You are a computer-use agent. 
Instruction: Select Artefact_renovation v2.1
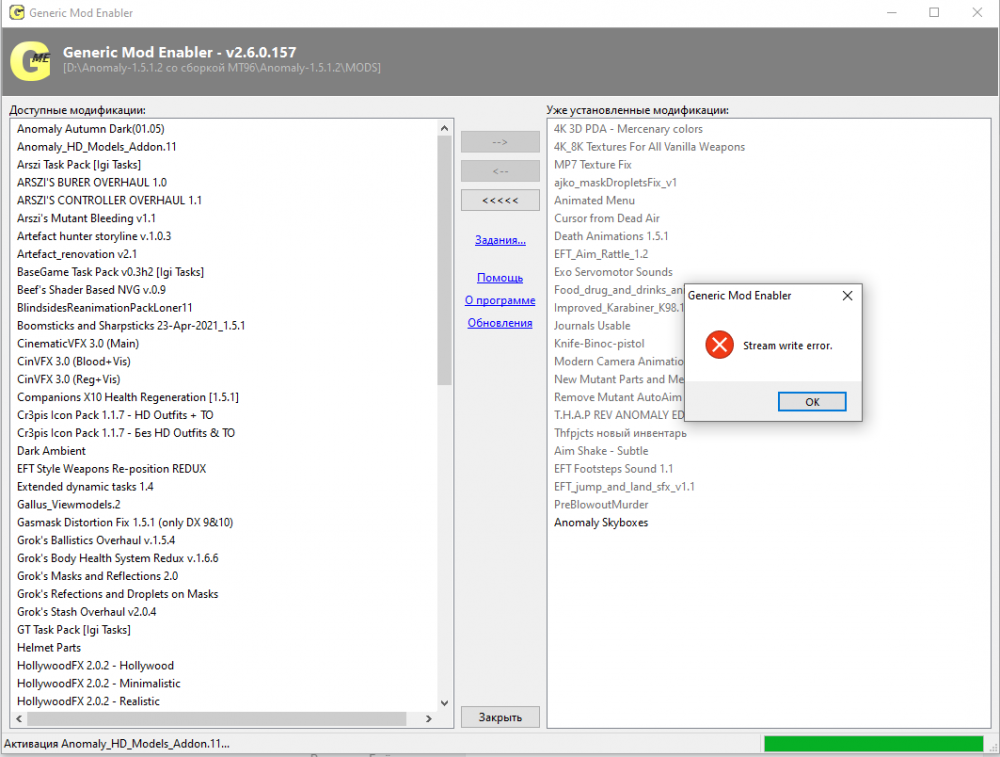point(77,254)
